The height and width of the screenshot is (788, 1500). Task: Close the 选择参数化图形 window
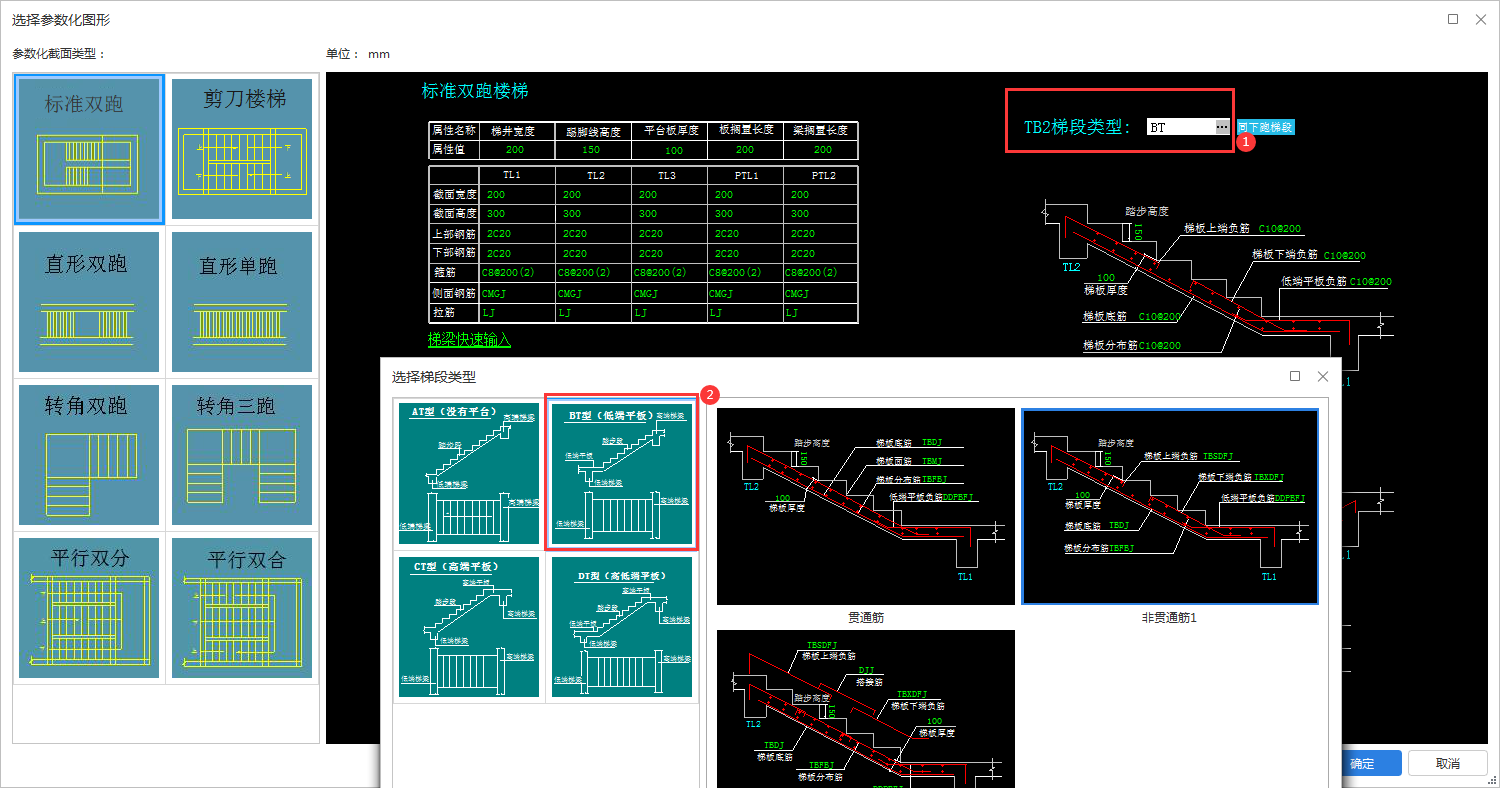[x=1482, y=19]
